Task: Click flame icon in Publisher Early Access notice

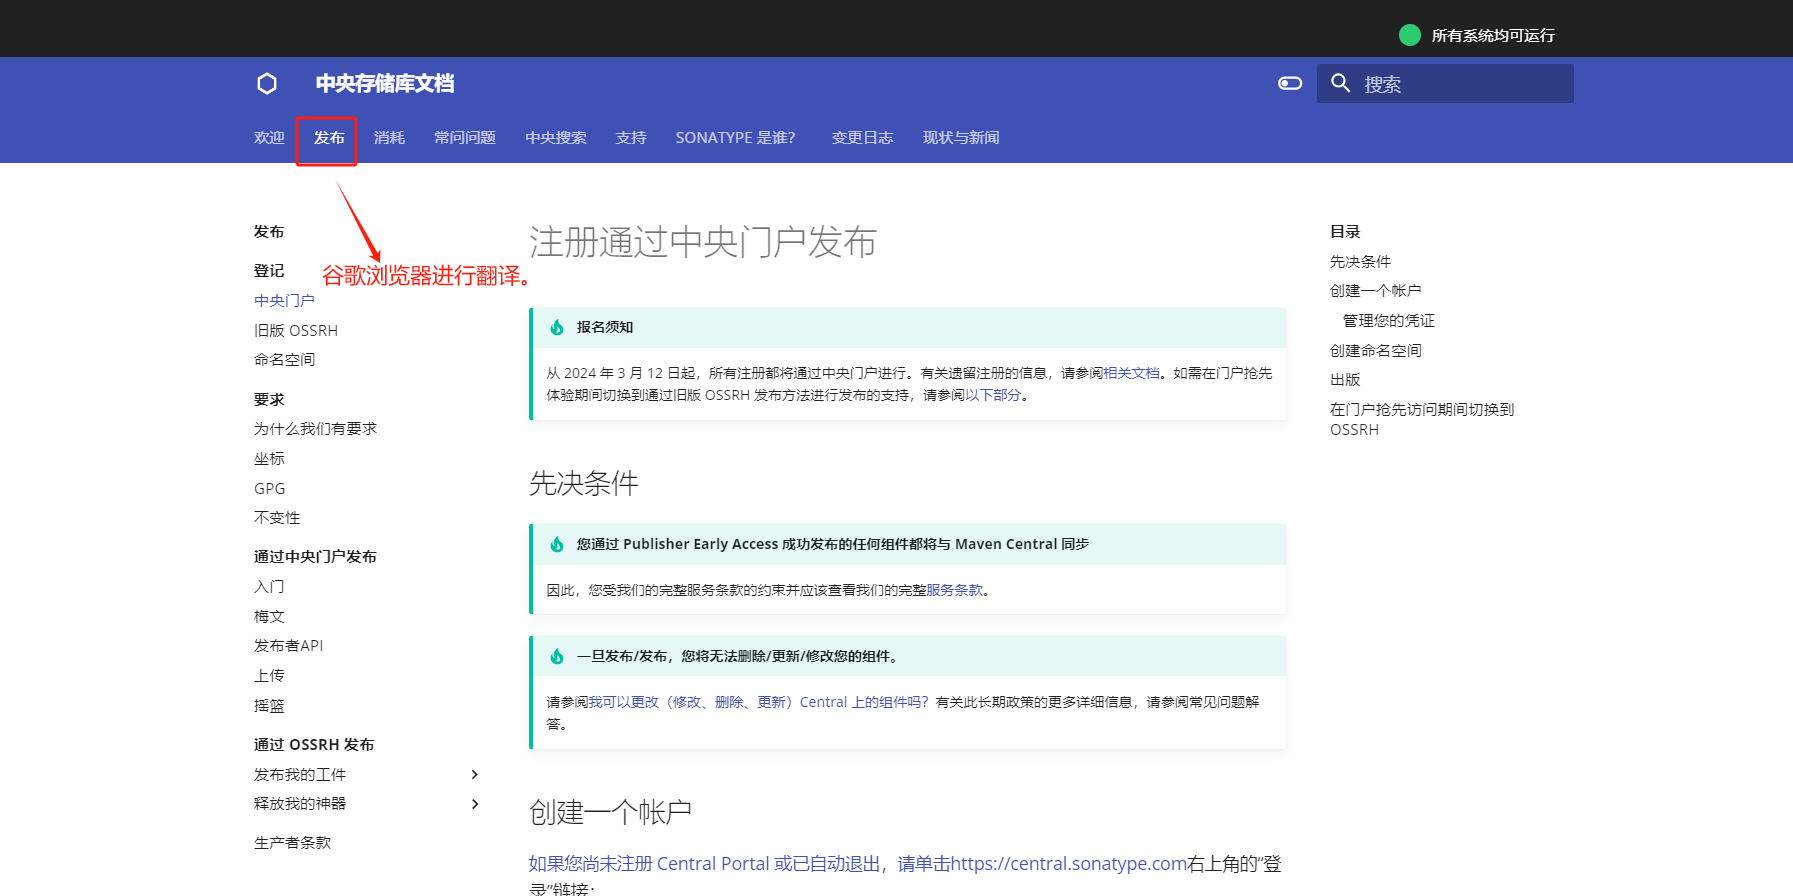Action: (557, 544)
